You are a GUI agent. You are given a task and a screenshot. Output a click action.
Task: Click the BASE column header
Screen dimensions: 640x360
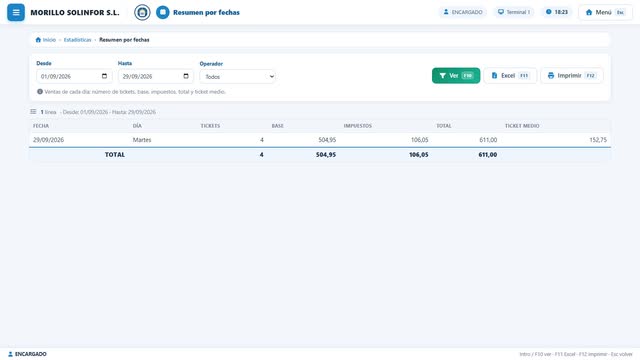pyautogui.click(x=278, y=126)
